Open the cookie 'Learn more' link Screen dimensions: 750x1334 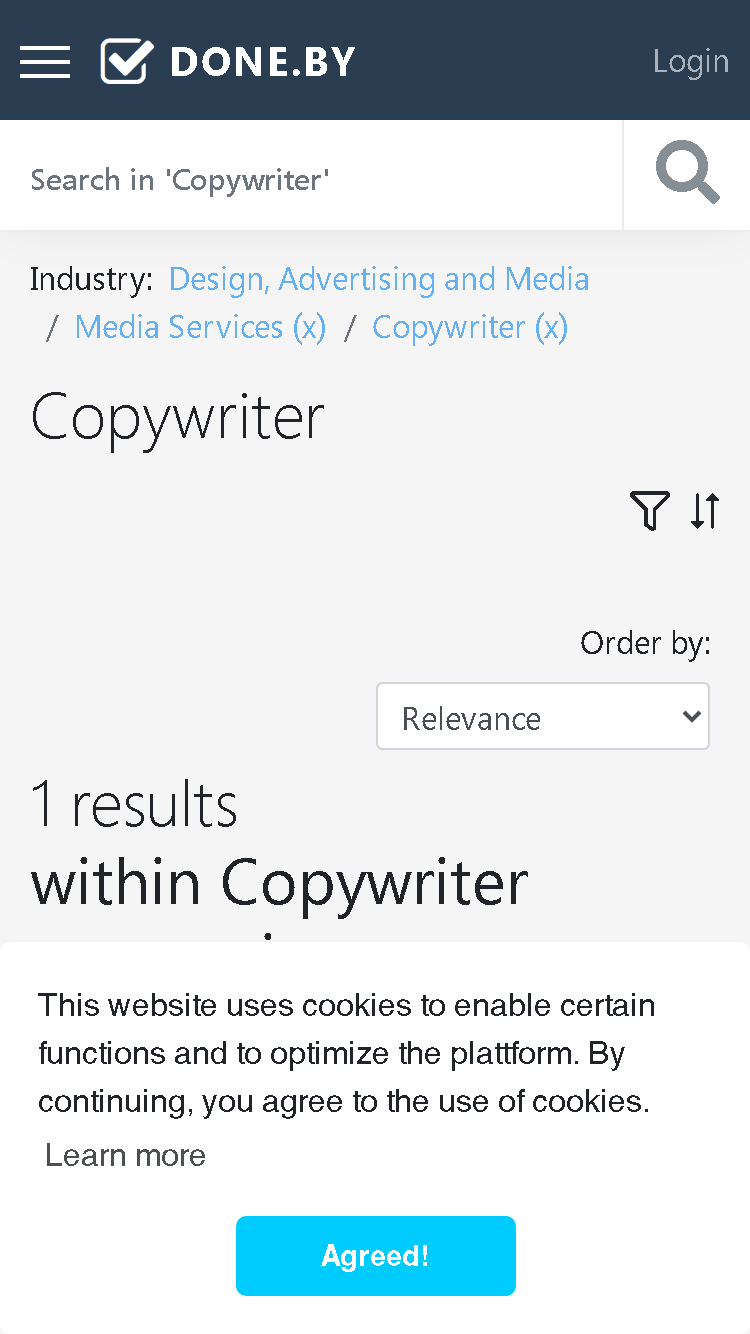pos(126,1155)
